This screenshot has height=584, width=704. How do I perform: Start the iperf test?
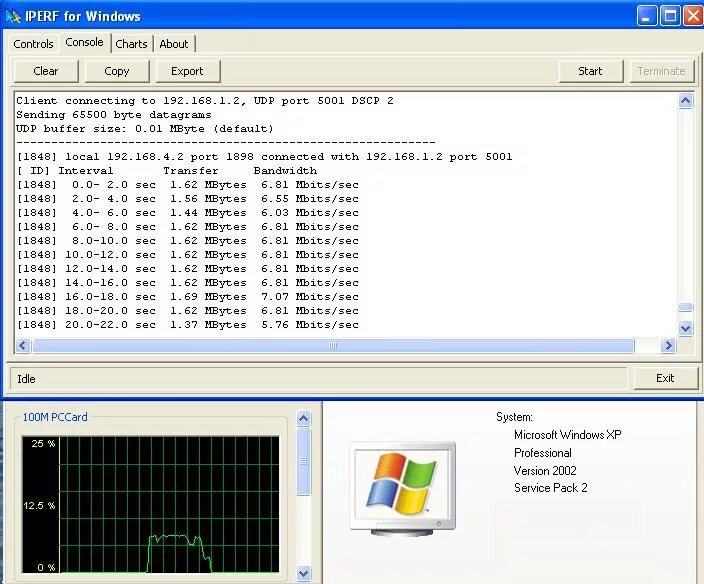pyautogui.click(x=590, y=71)
